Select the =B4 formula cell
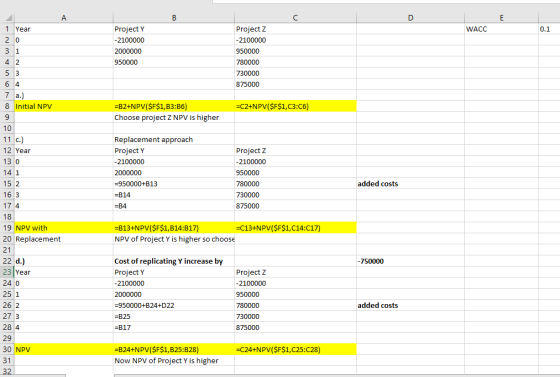 [x=174, y=206]
